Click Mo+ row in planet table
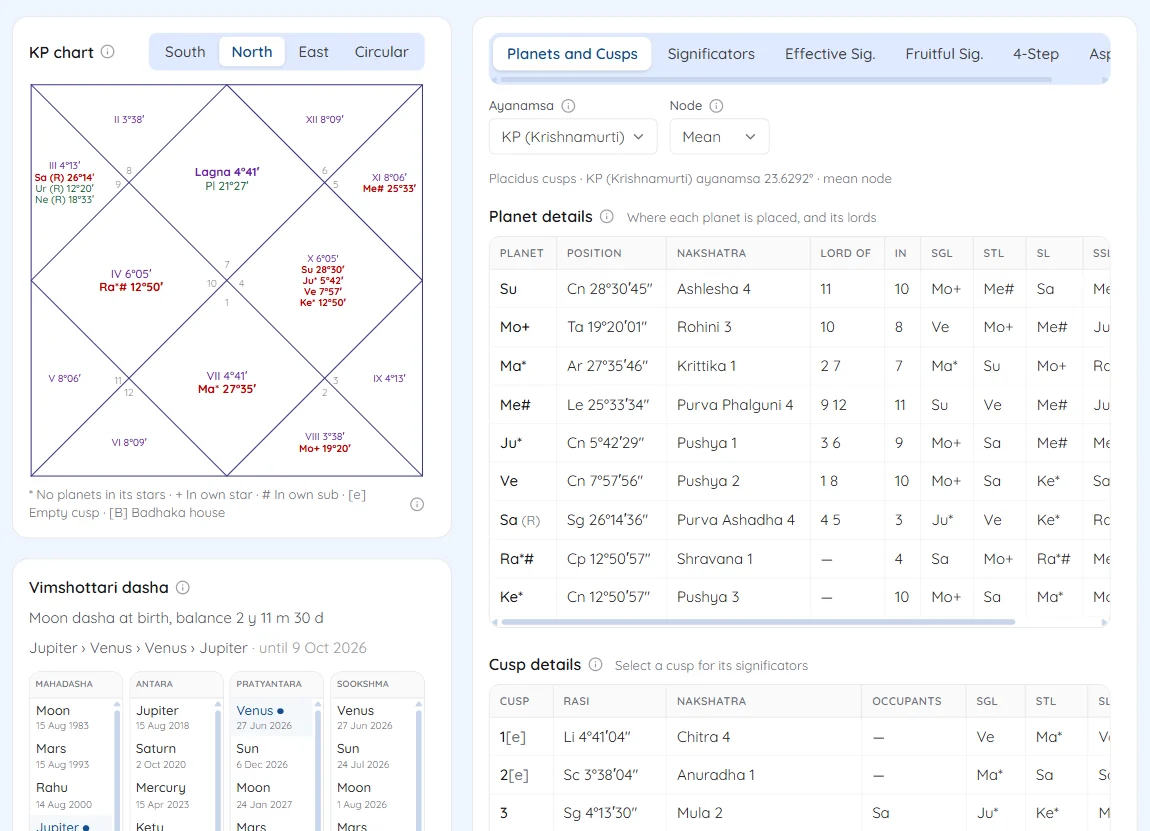Screen dimensions: 1150x831 (x=799, y=327)
